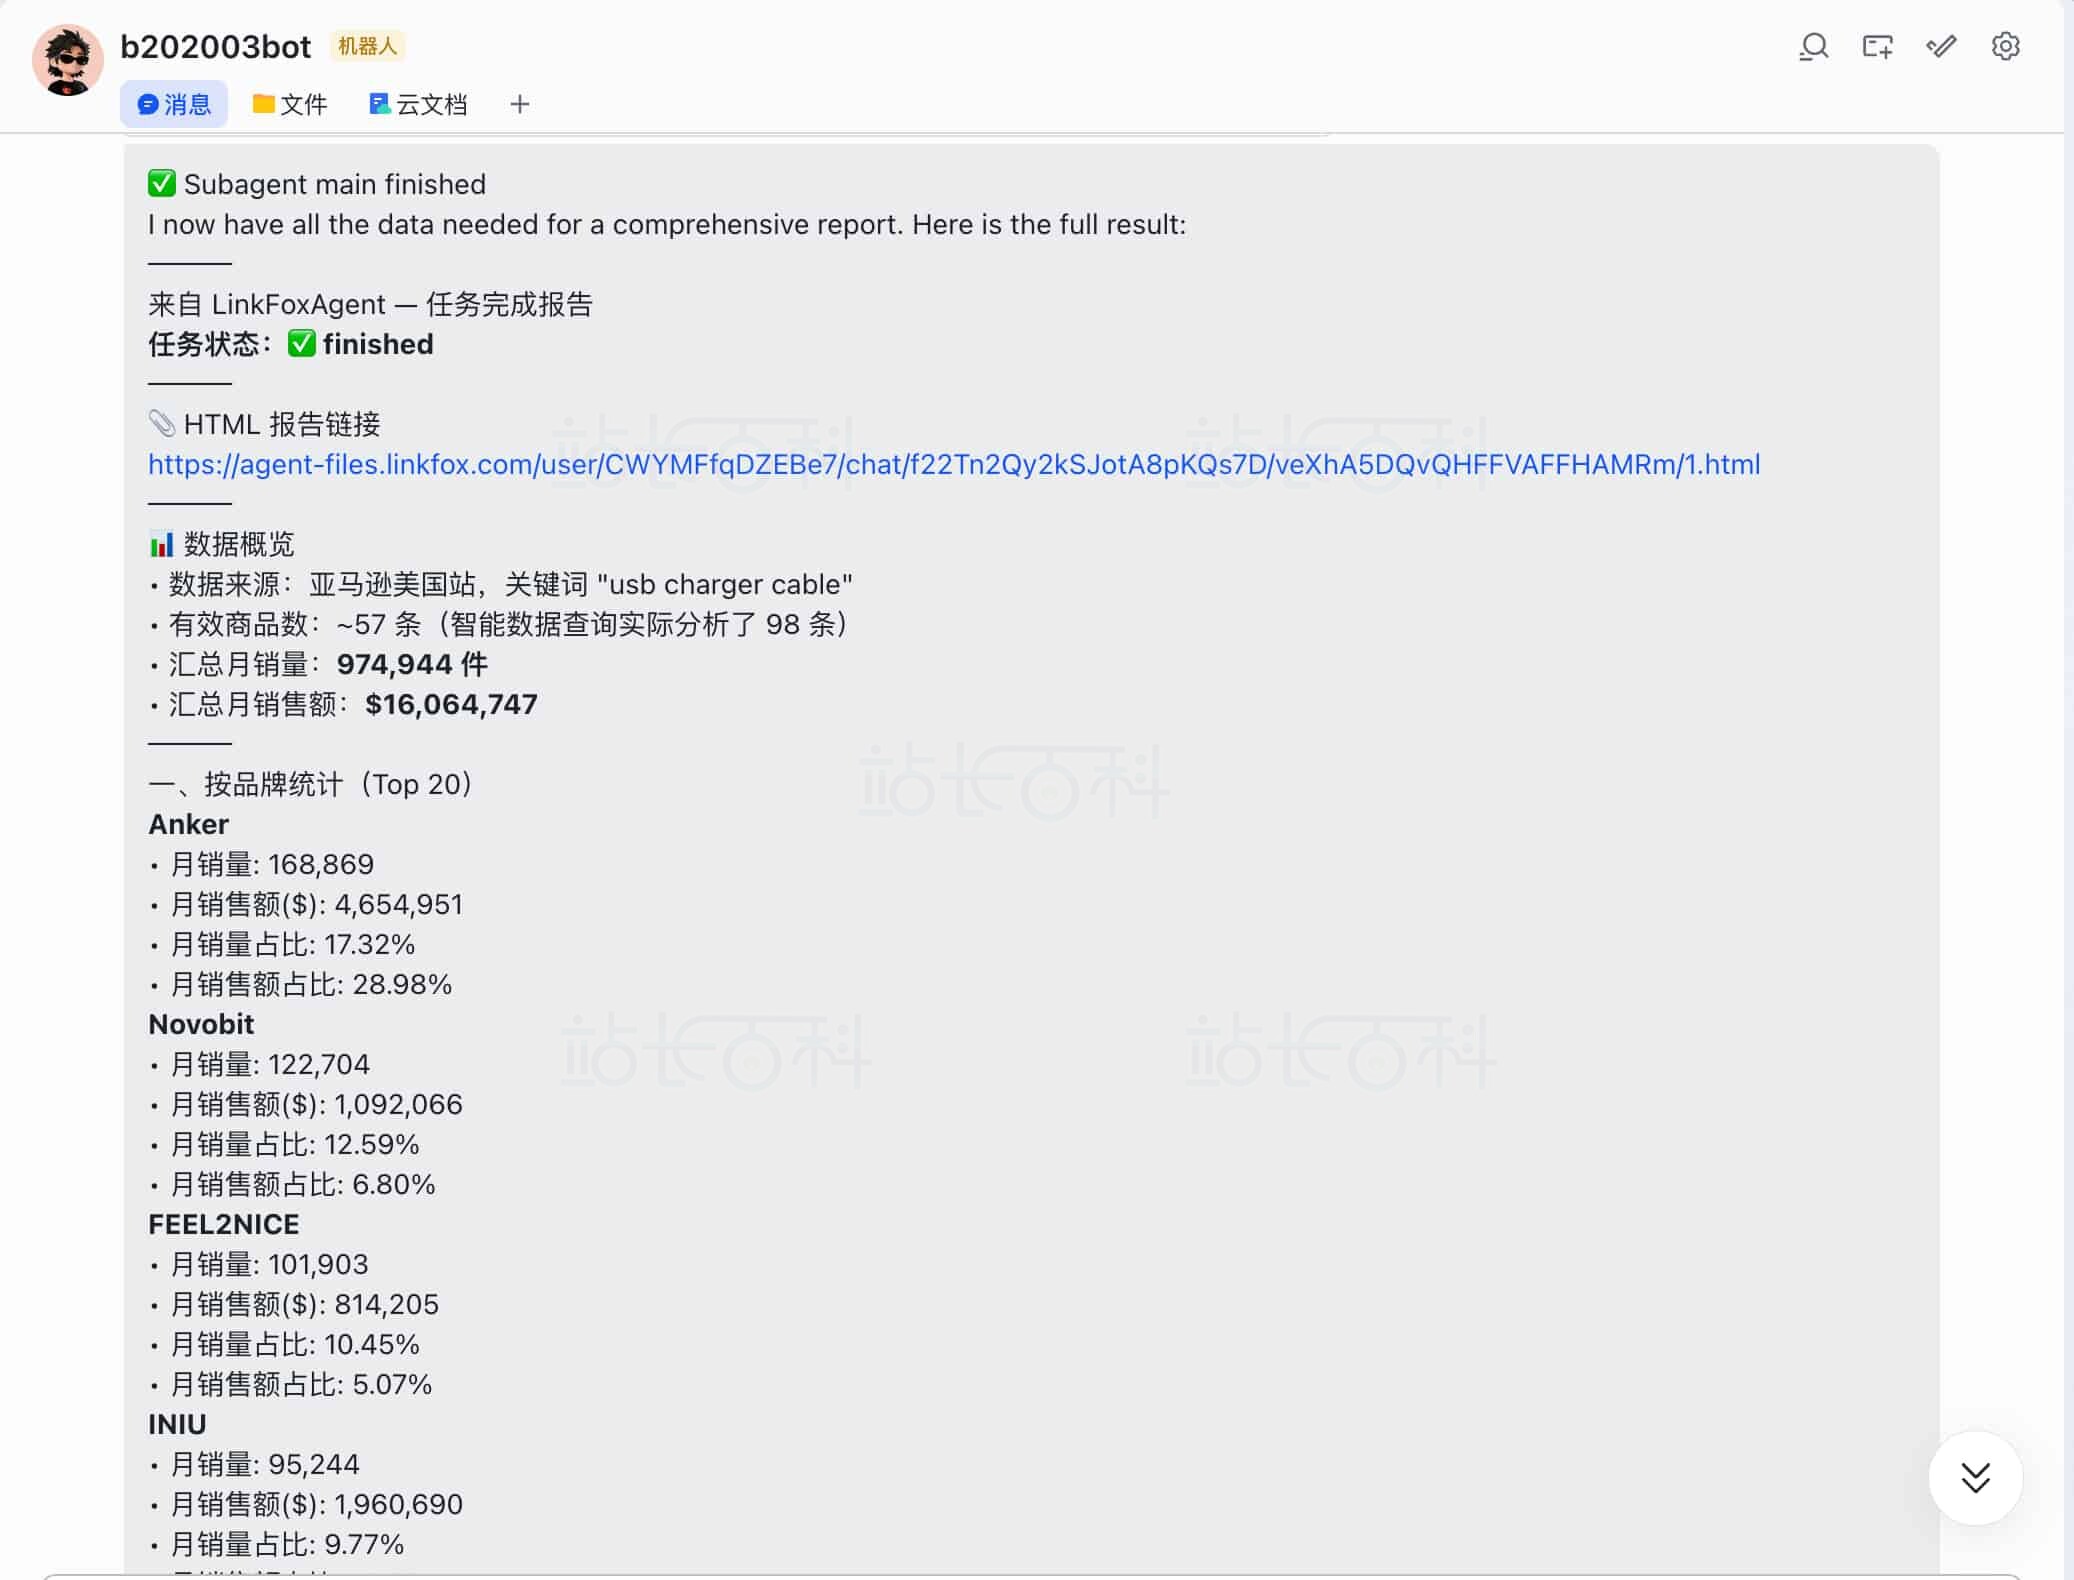This screenshot has width=2074, height=1580.
Task: Click FEEL2NICE 月销售额占比 5.07% line
Action: coord(290,1384)
